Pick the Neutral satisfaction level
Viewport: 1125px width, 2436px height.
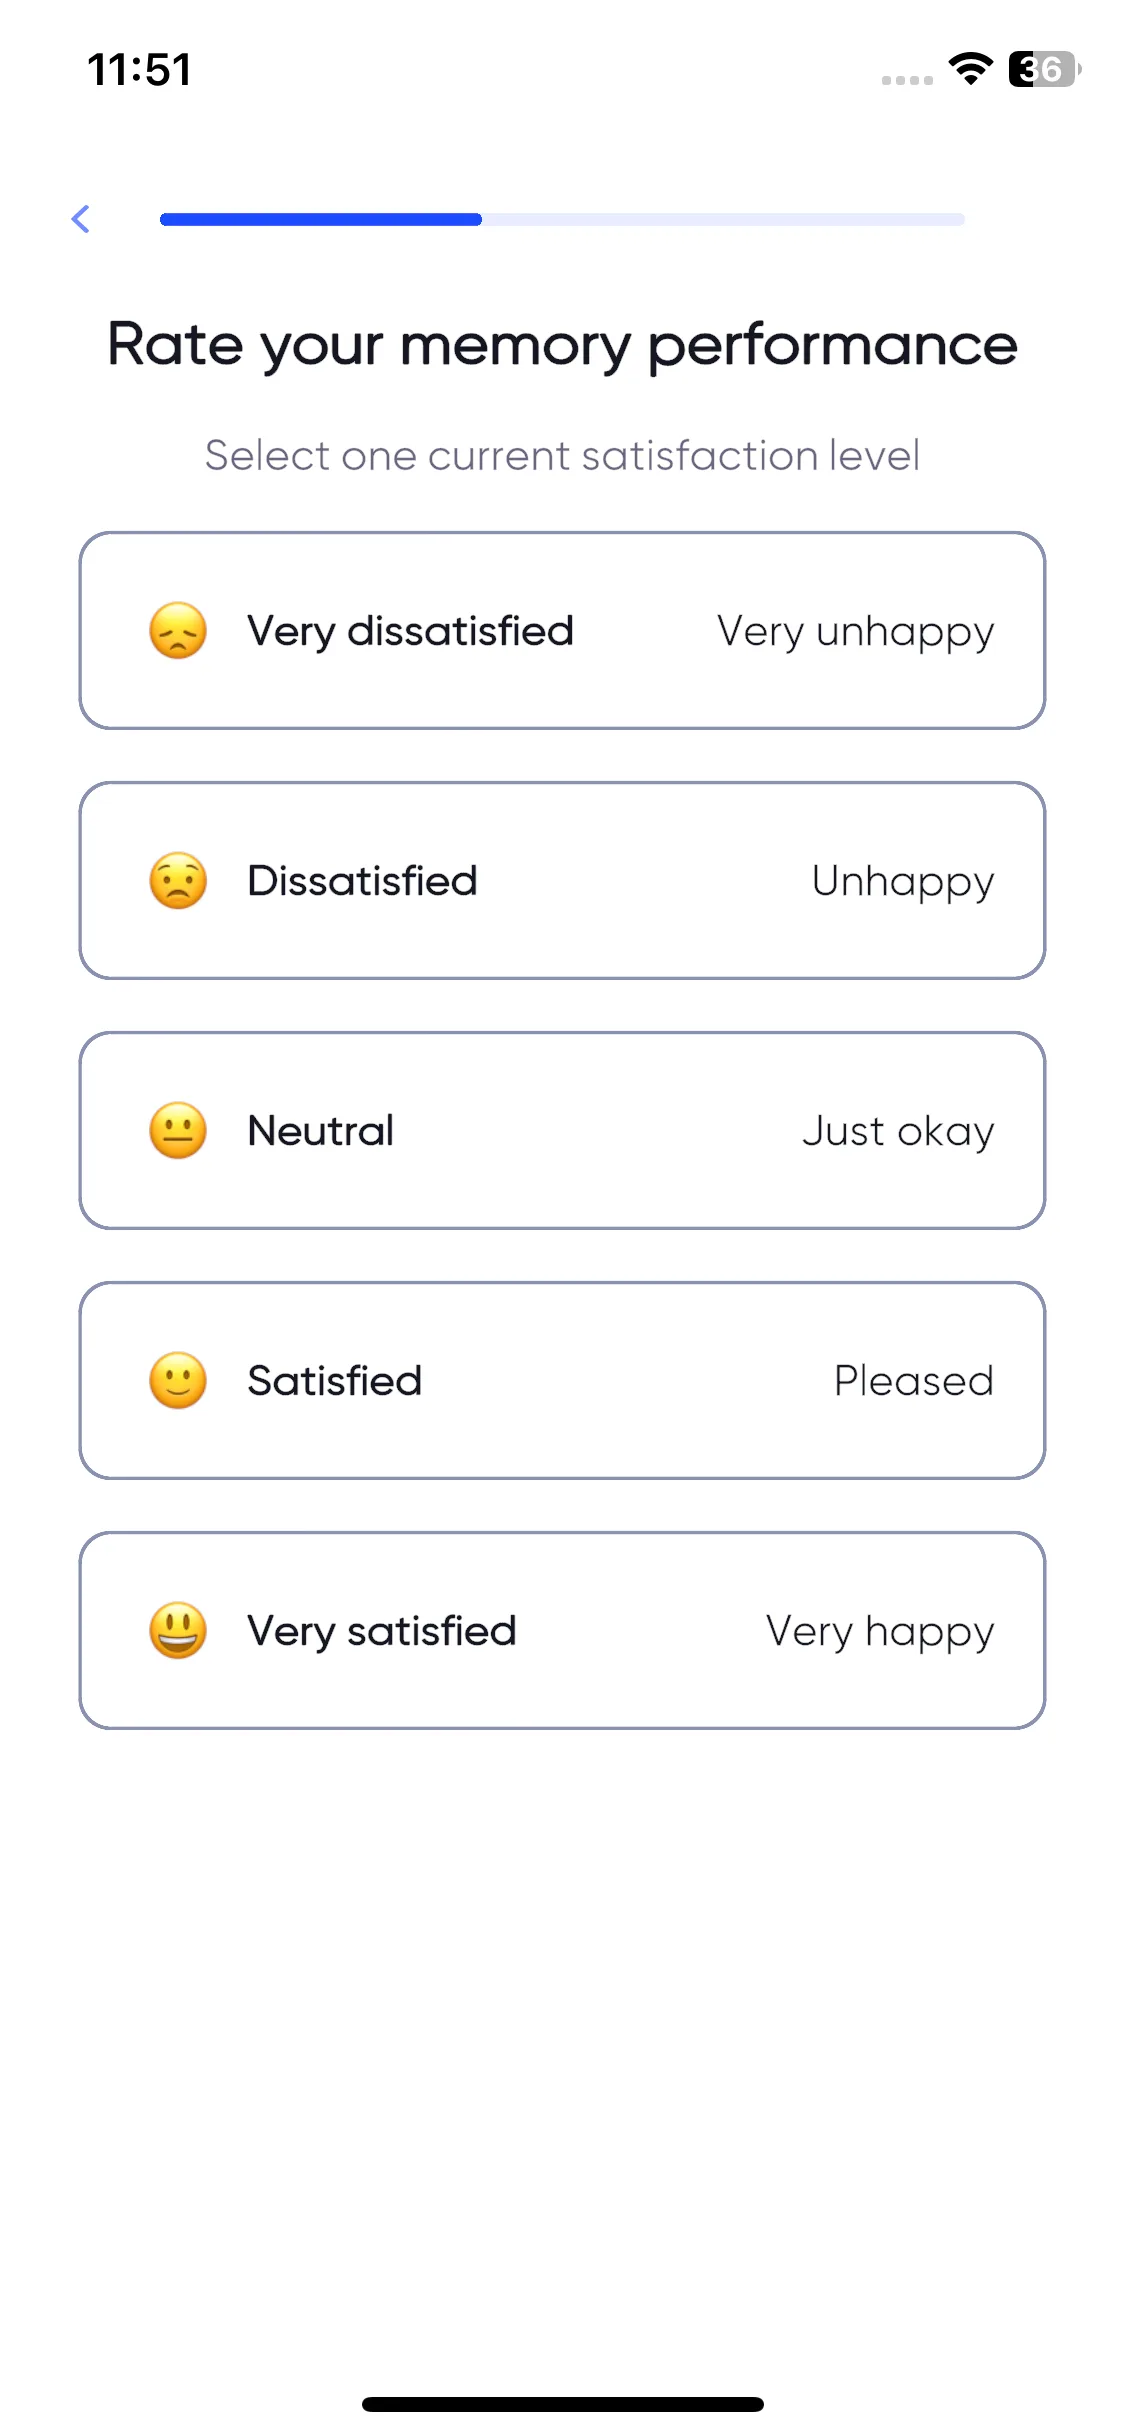click(562, 1131)
